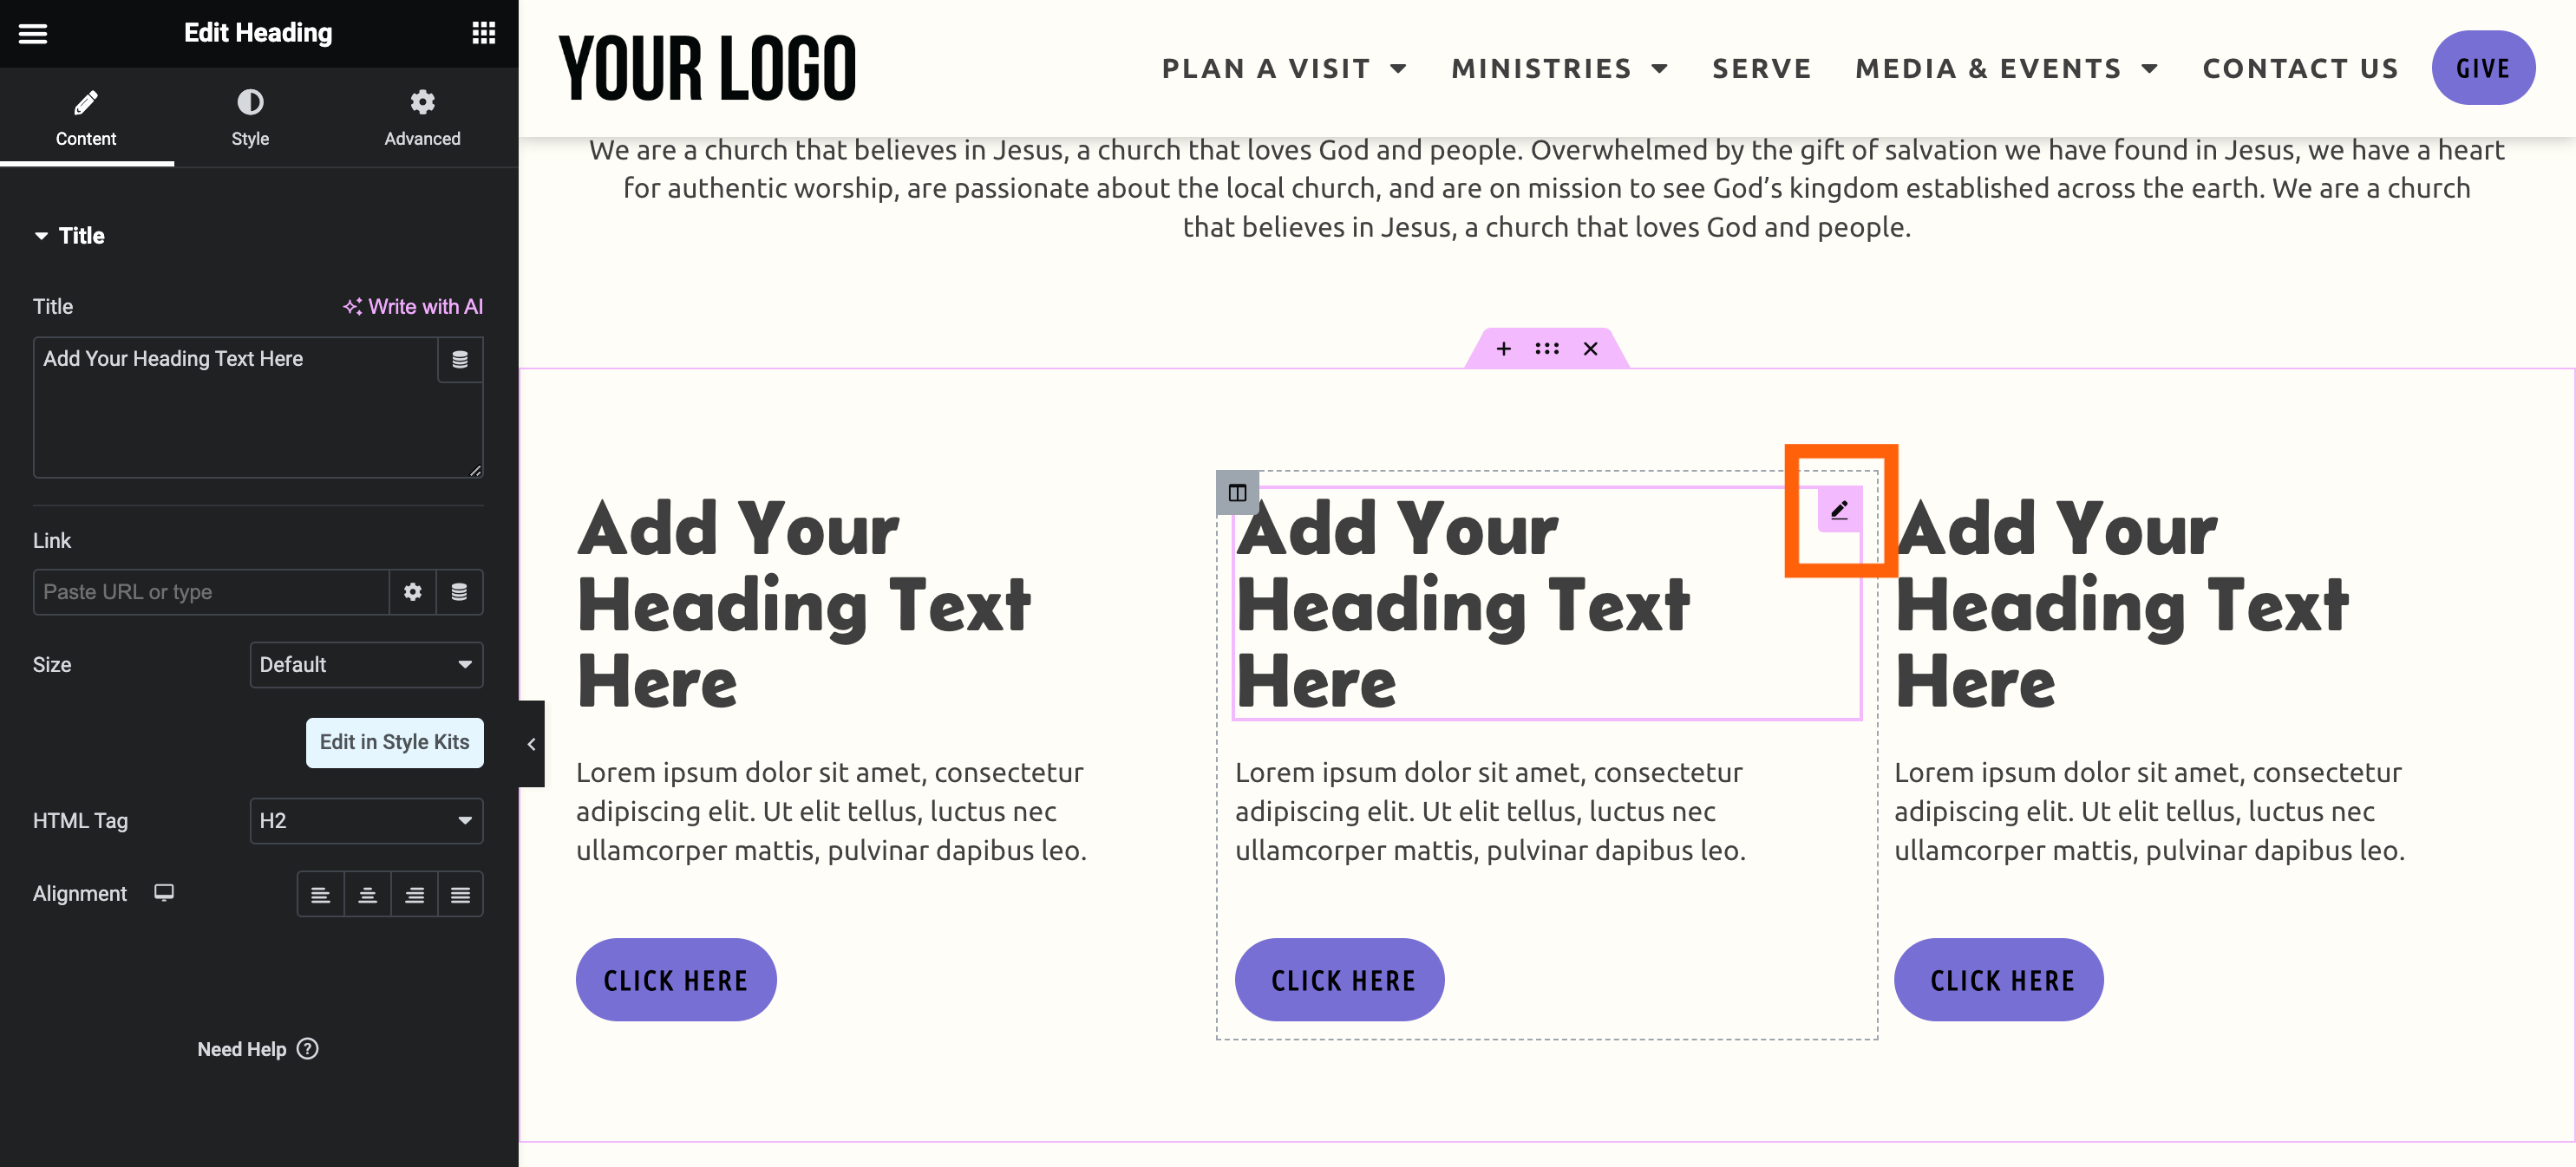The height and width of the screenshot is (1167, 2576).
Task: Click the Link URL input field
Action: [x=211, y=592]
